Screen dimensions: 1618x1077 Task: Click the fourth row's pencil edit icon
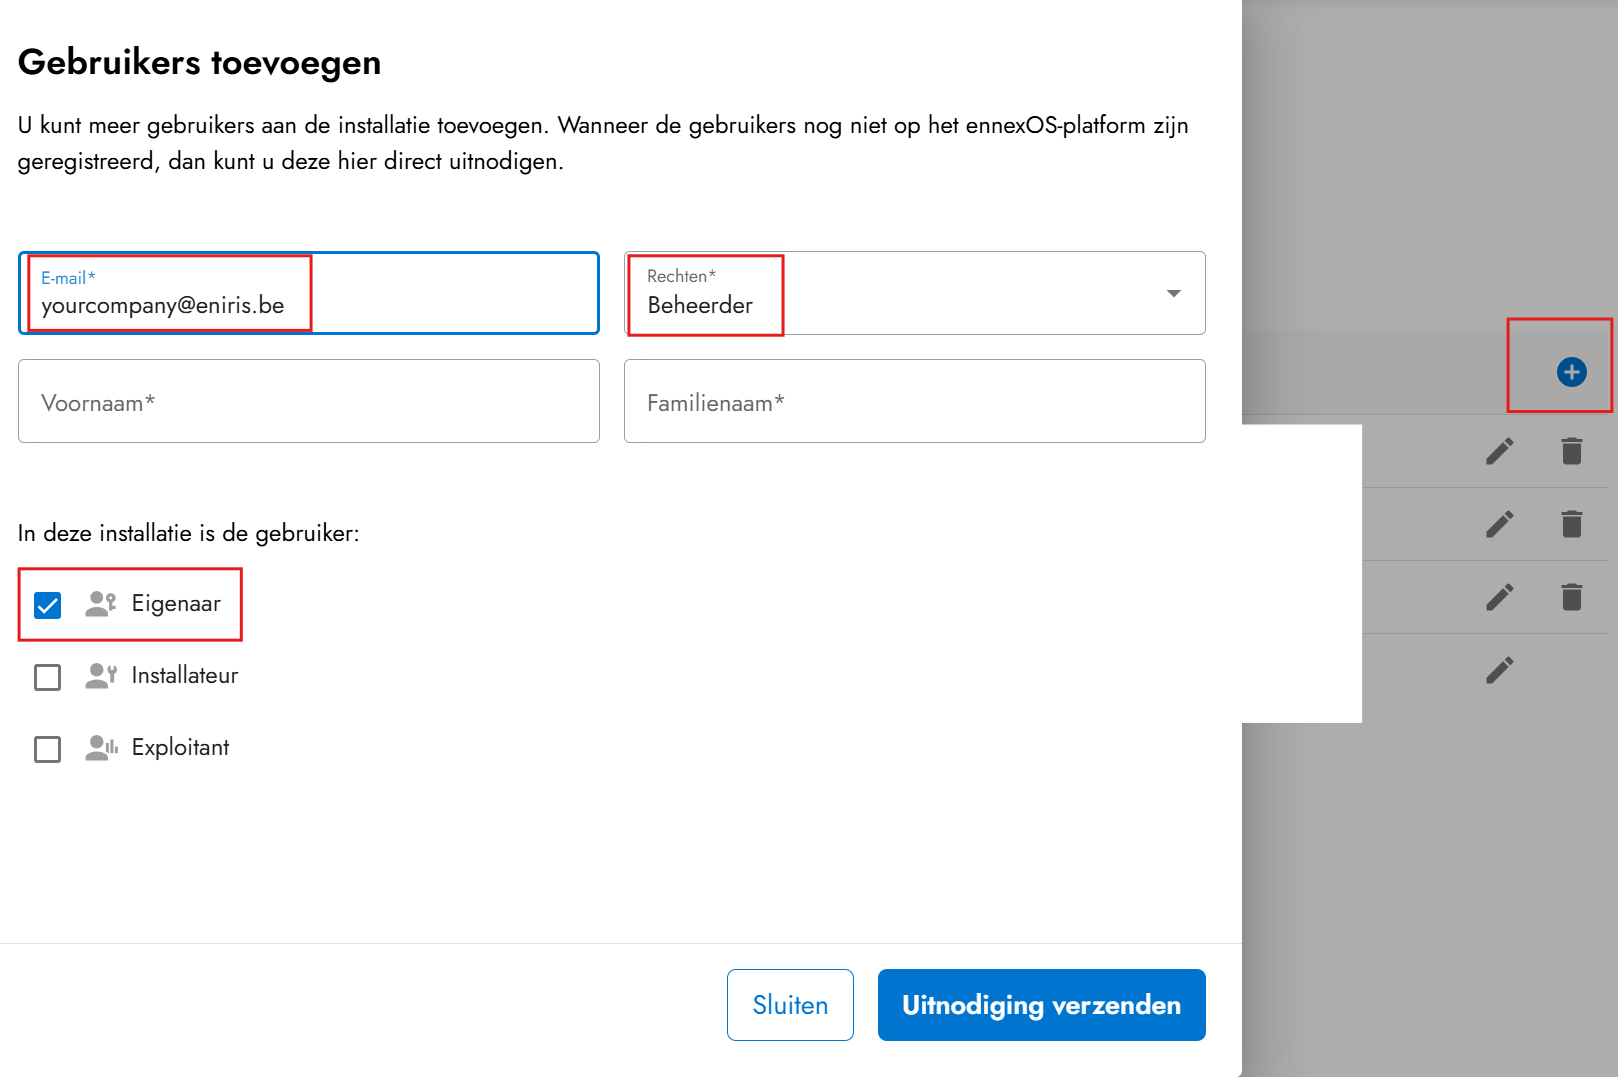(1499, 670)
